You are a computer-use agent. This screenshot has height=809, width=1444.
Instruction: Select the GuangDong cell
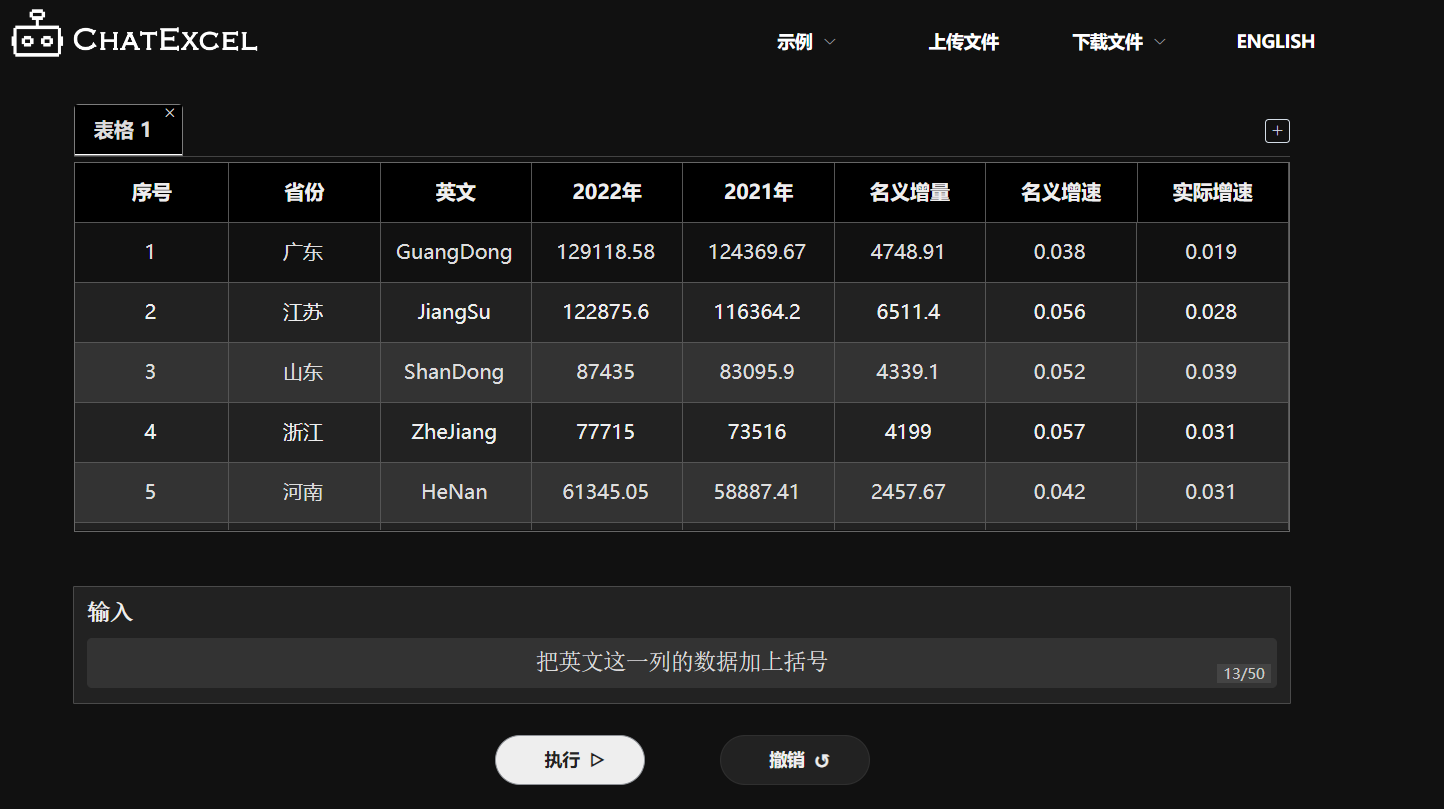tap(454, 252)
